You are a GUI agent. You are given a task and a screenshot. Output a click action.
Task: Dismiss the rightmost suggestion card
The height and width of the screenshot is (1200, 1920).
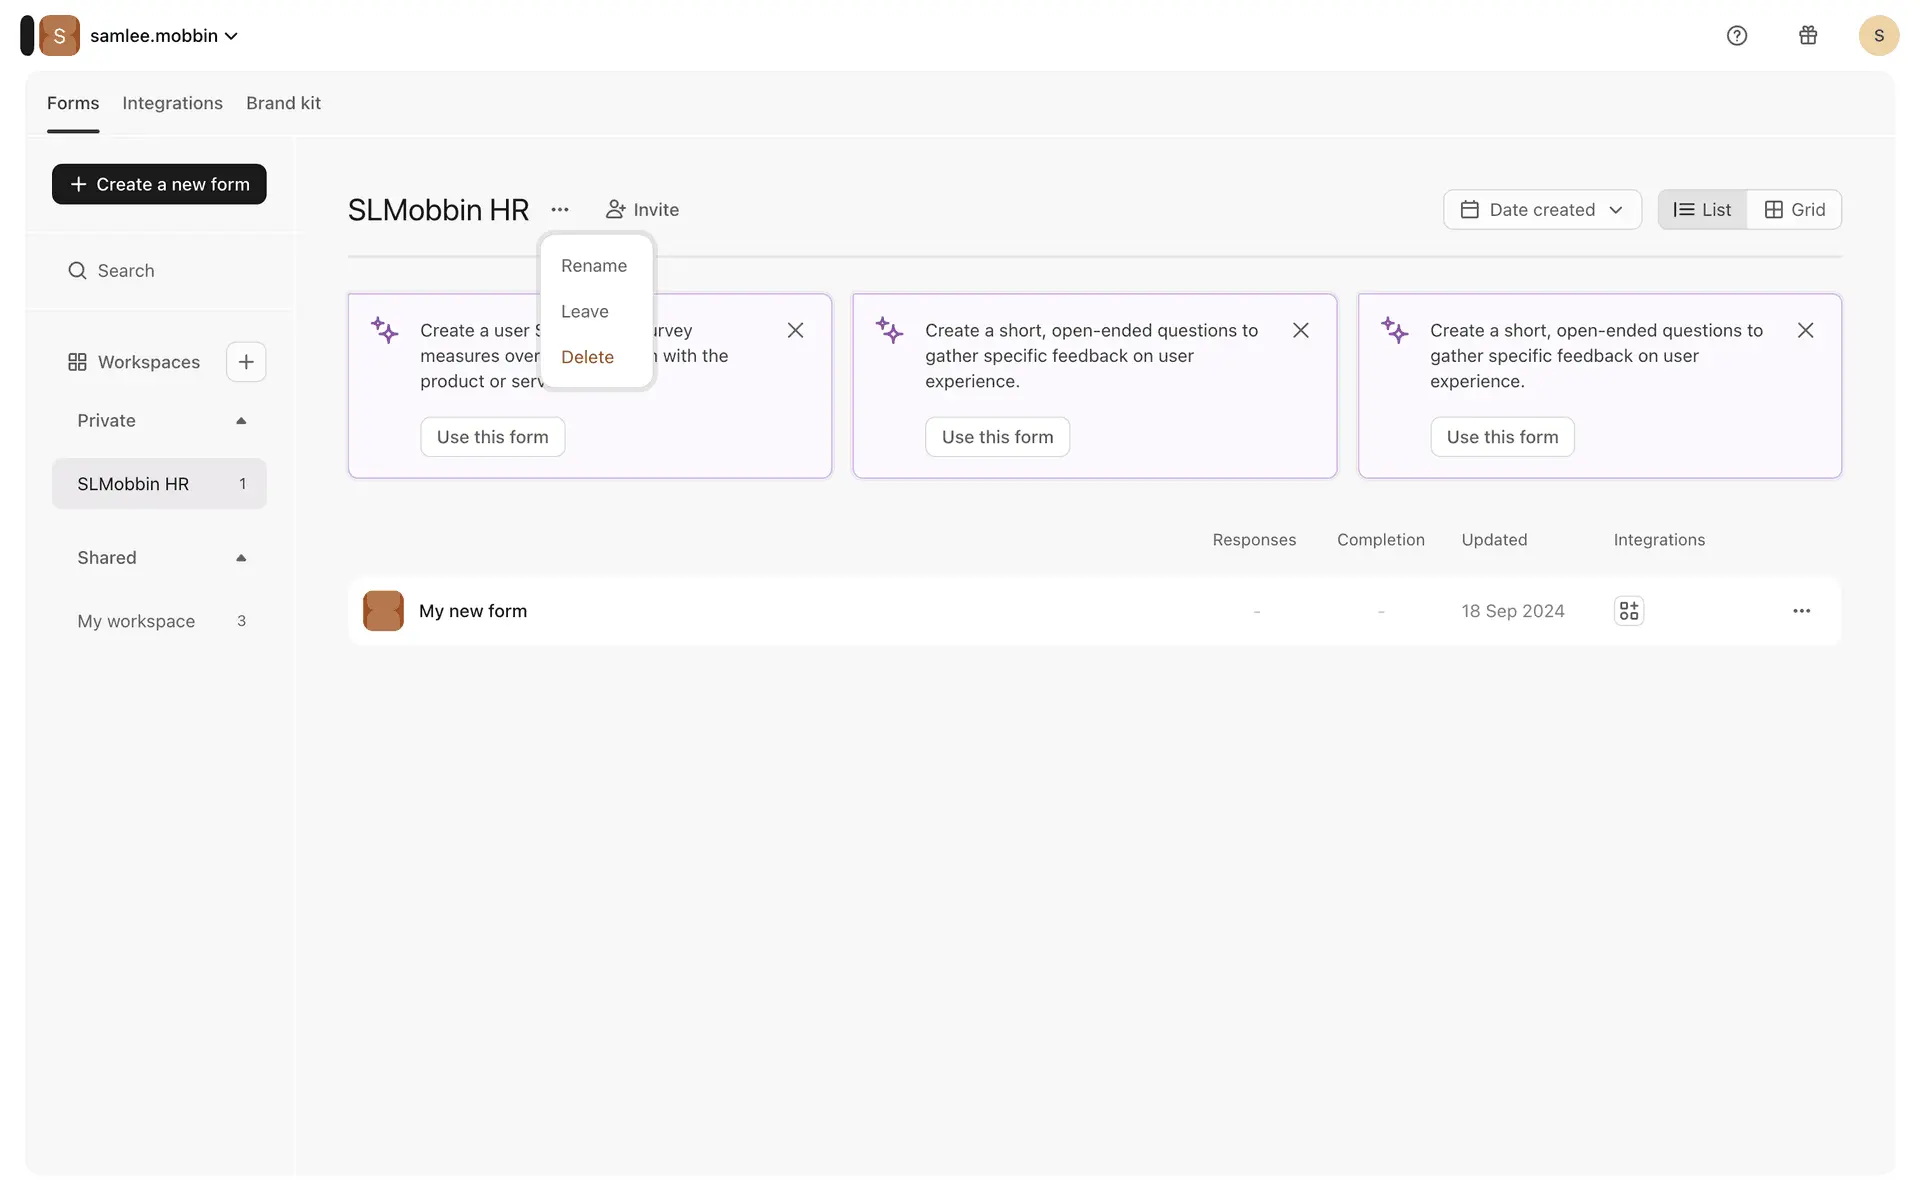1805,330
